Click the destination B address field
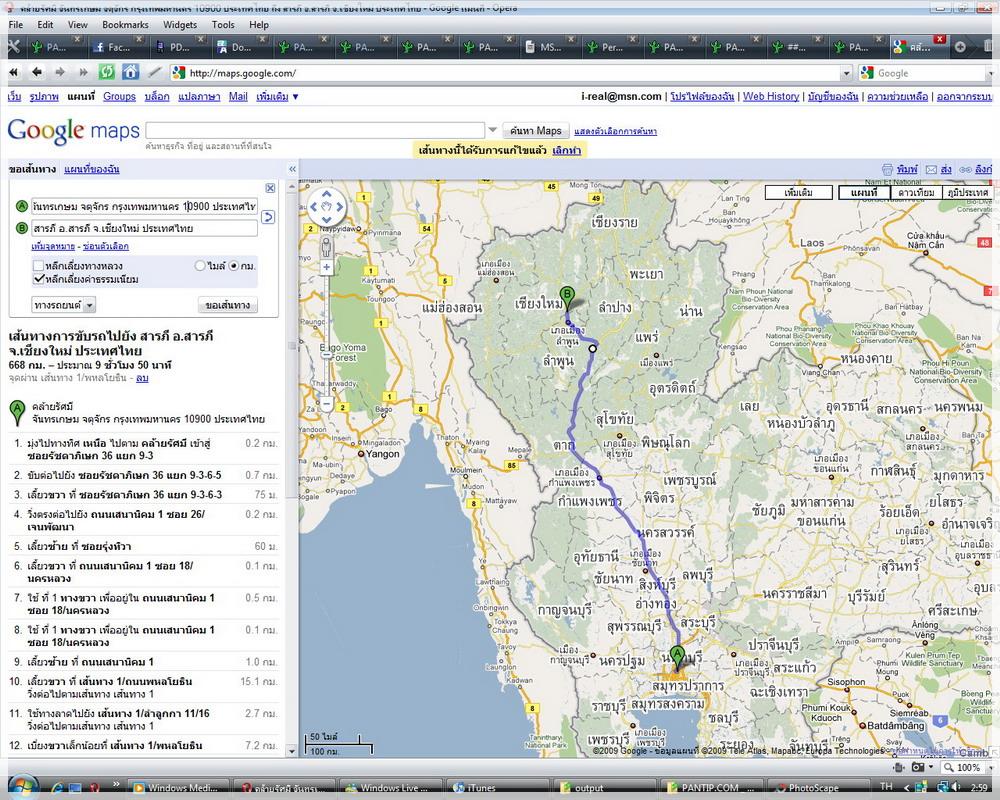 [x=144, y=228]
